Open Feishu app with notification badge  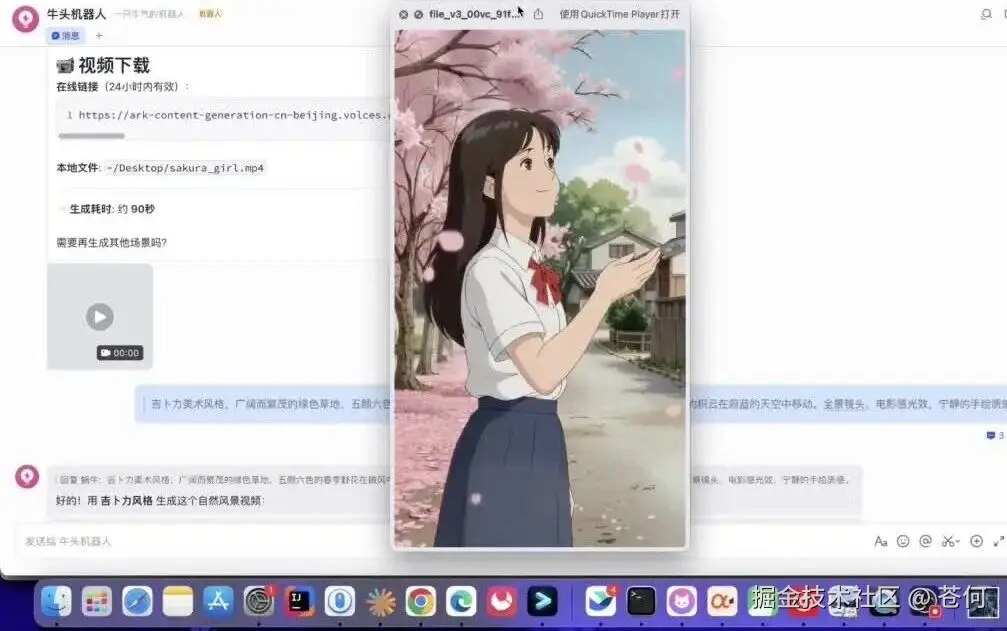[x=600, y=602]
